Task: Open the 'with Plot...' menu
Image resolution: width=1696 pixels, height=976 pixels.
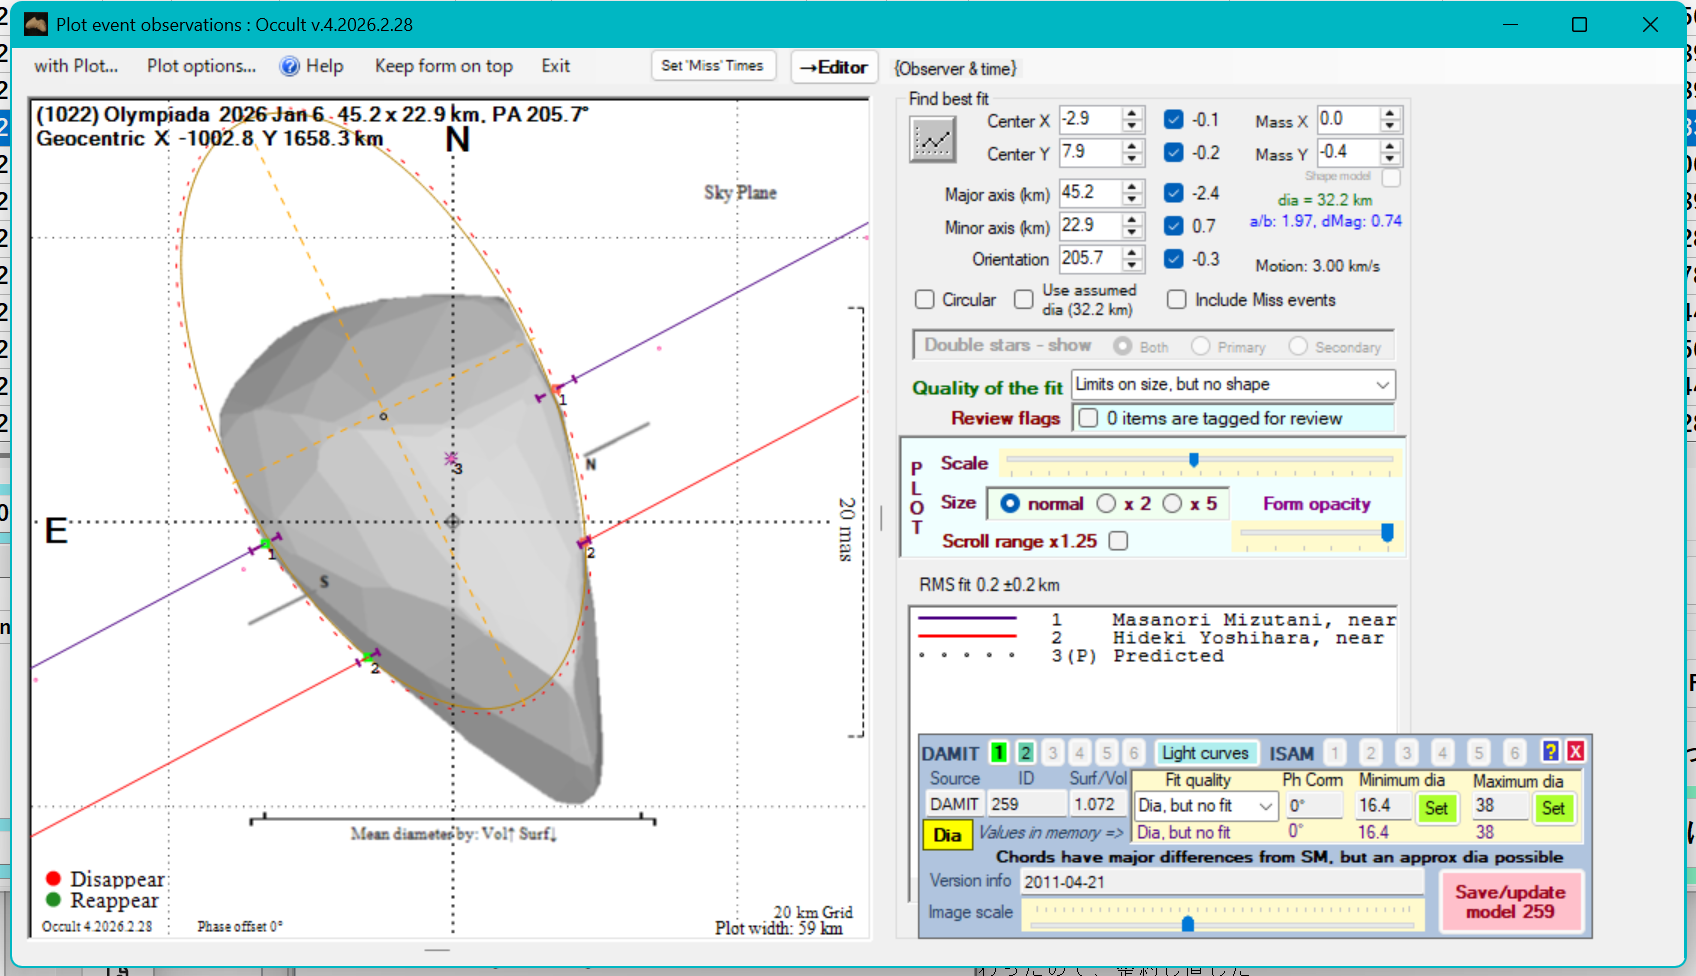Action: 76,66
